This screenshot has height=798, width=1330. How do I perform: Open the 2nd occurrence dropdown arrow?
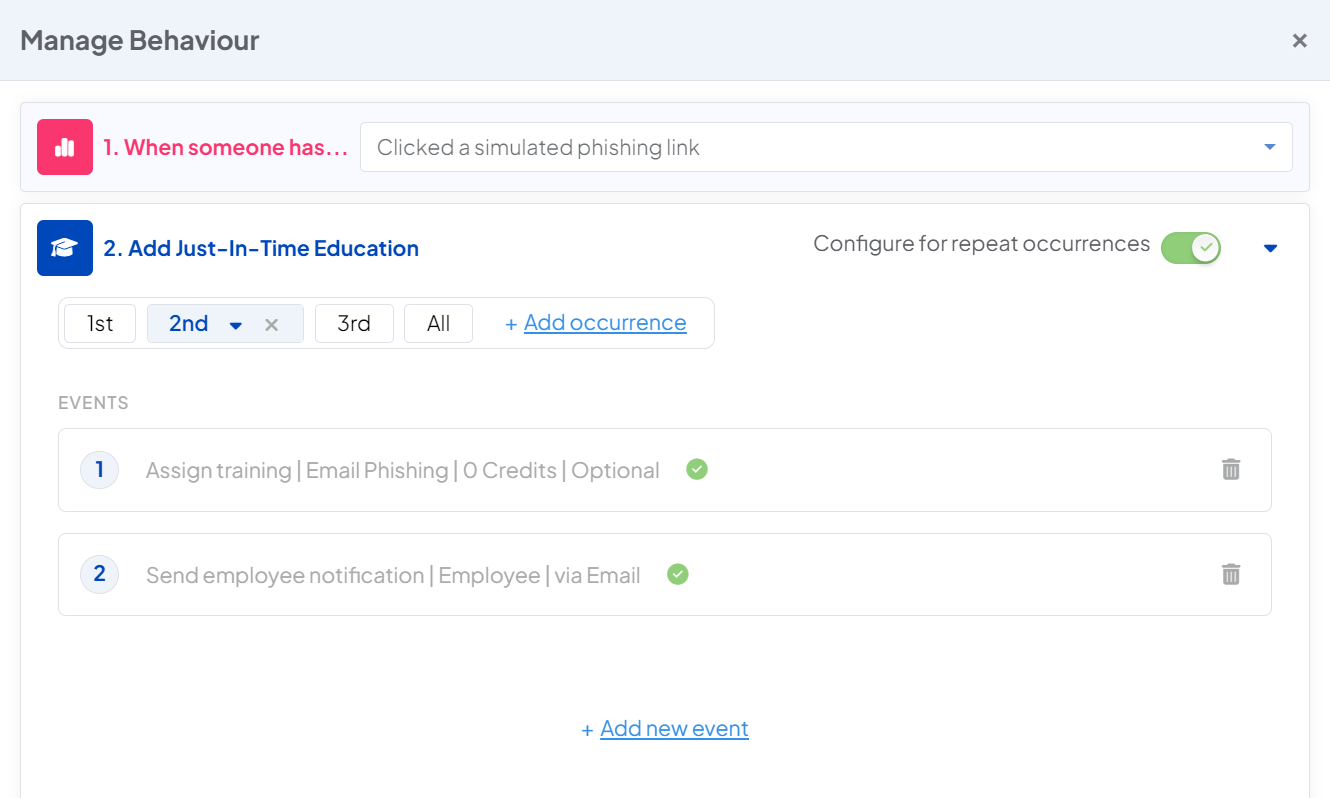236,323
